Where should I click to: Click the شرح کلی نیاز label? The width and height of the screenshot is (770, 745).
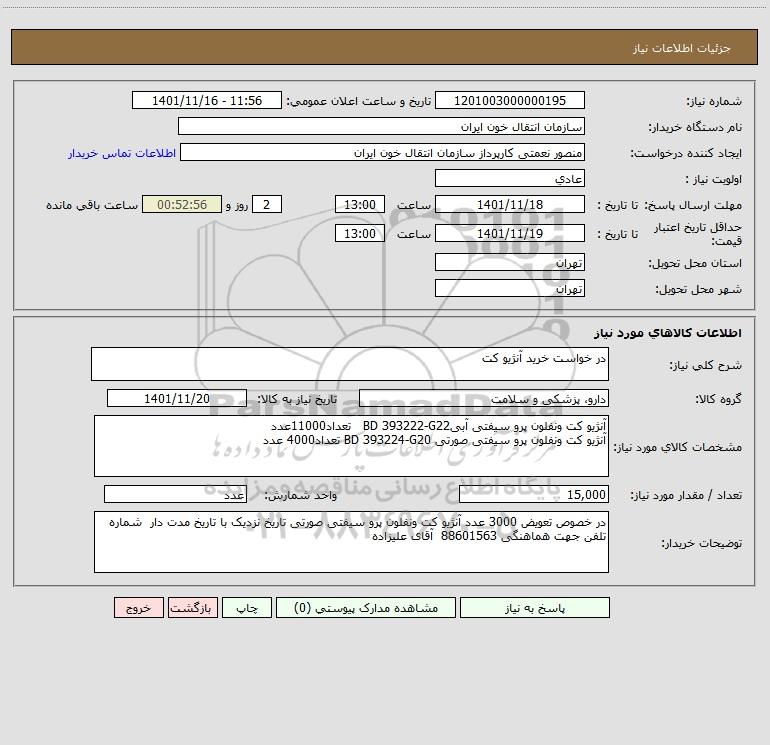[706, 365]
